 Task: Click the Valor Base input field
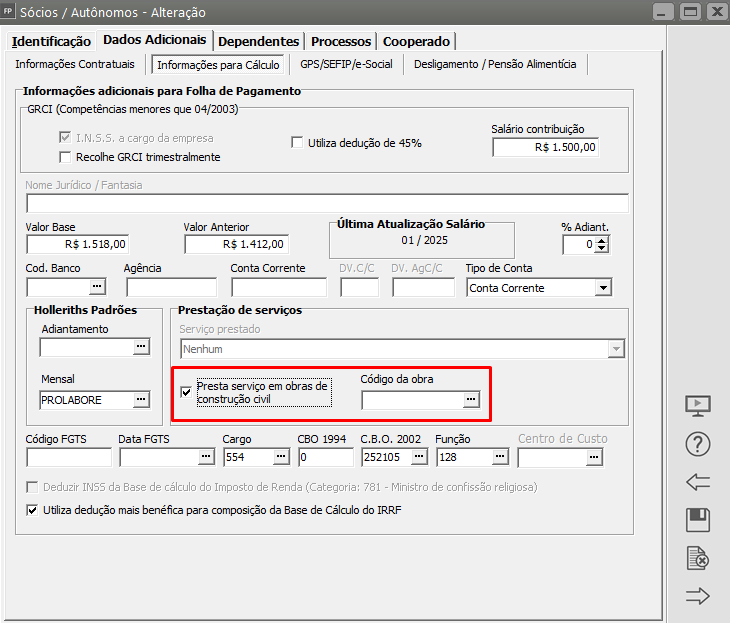tap(78, 244)
